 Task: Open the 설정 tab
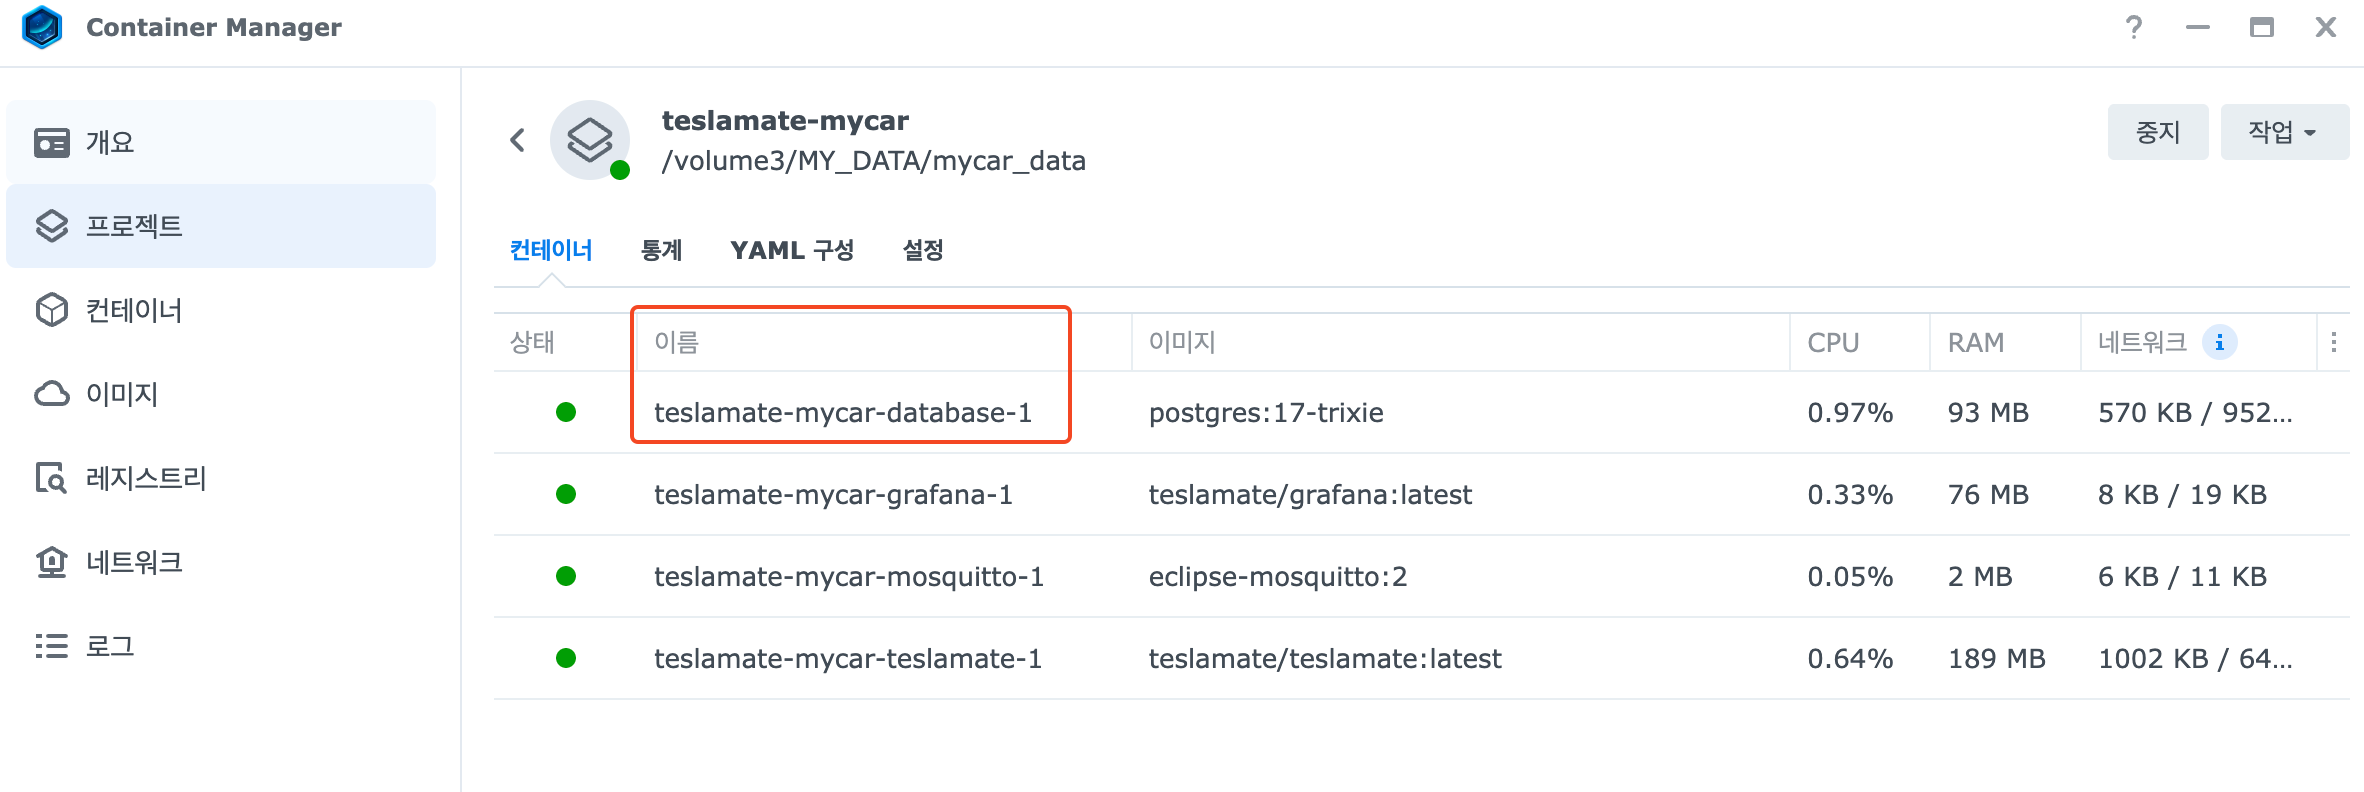click(x=923, y=250)
